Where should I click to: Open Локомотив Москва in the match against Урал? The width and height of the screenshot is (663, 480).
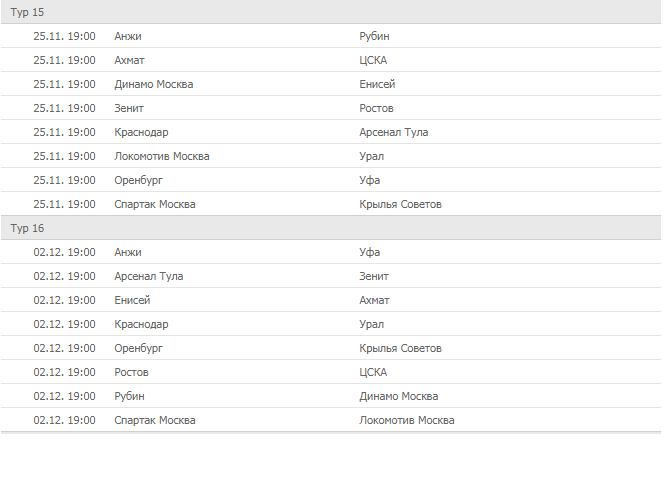(x=162, y=156)
